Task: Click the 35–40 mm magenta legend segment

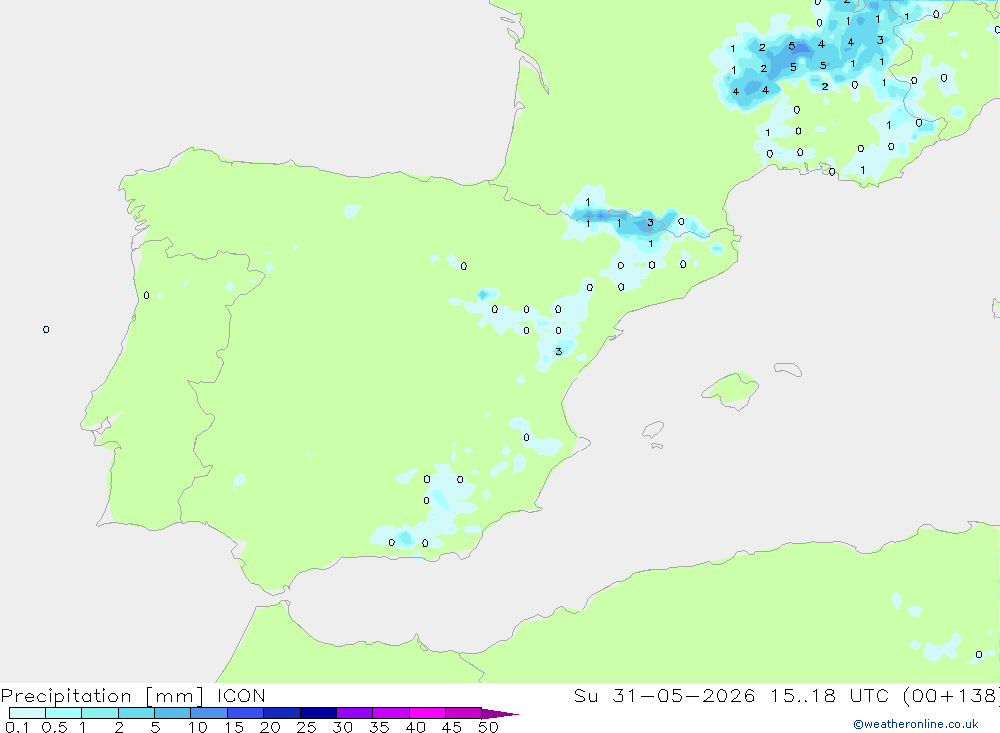Action: click(391, 713)
